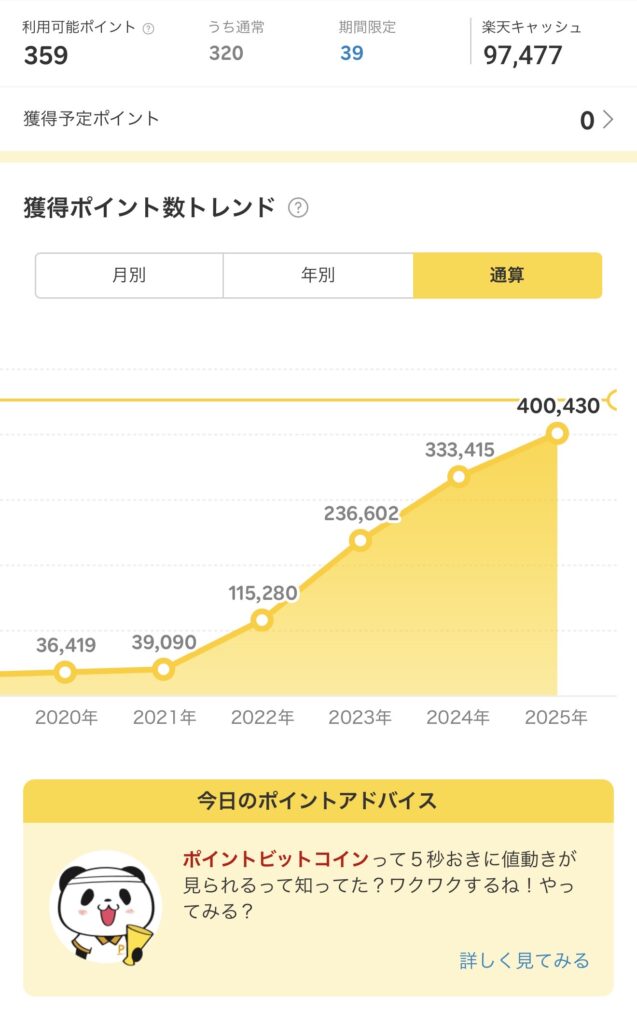Tap the 今日のポイントアドバイス header
Image resolution: width=637 pixels, height=1024 pixels.
point(317,800)
